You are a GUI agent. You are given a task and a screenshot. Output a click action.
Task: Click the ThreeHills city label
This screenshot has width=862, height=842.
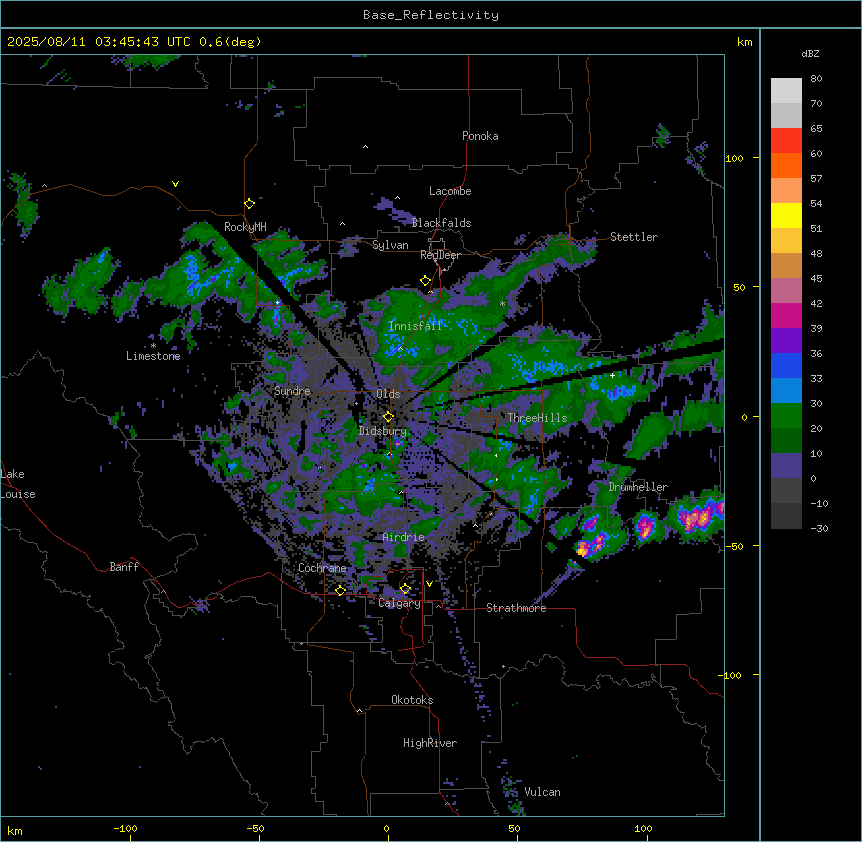pyautogui.click(x=537, y=418)
